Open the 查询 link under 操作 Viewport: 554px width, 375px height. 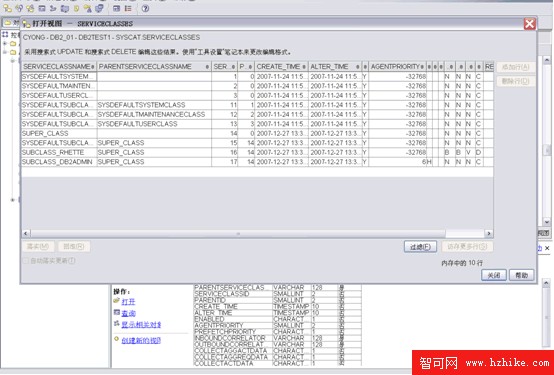[129, 313]
